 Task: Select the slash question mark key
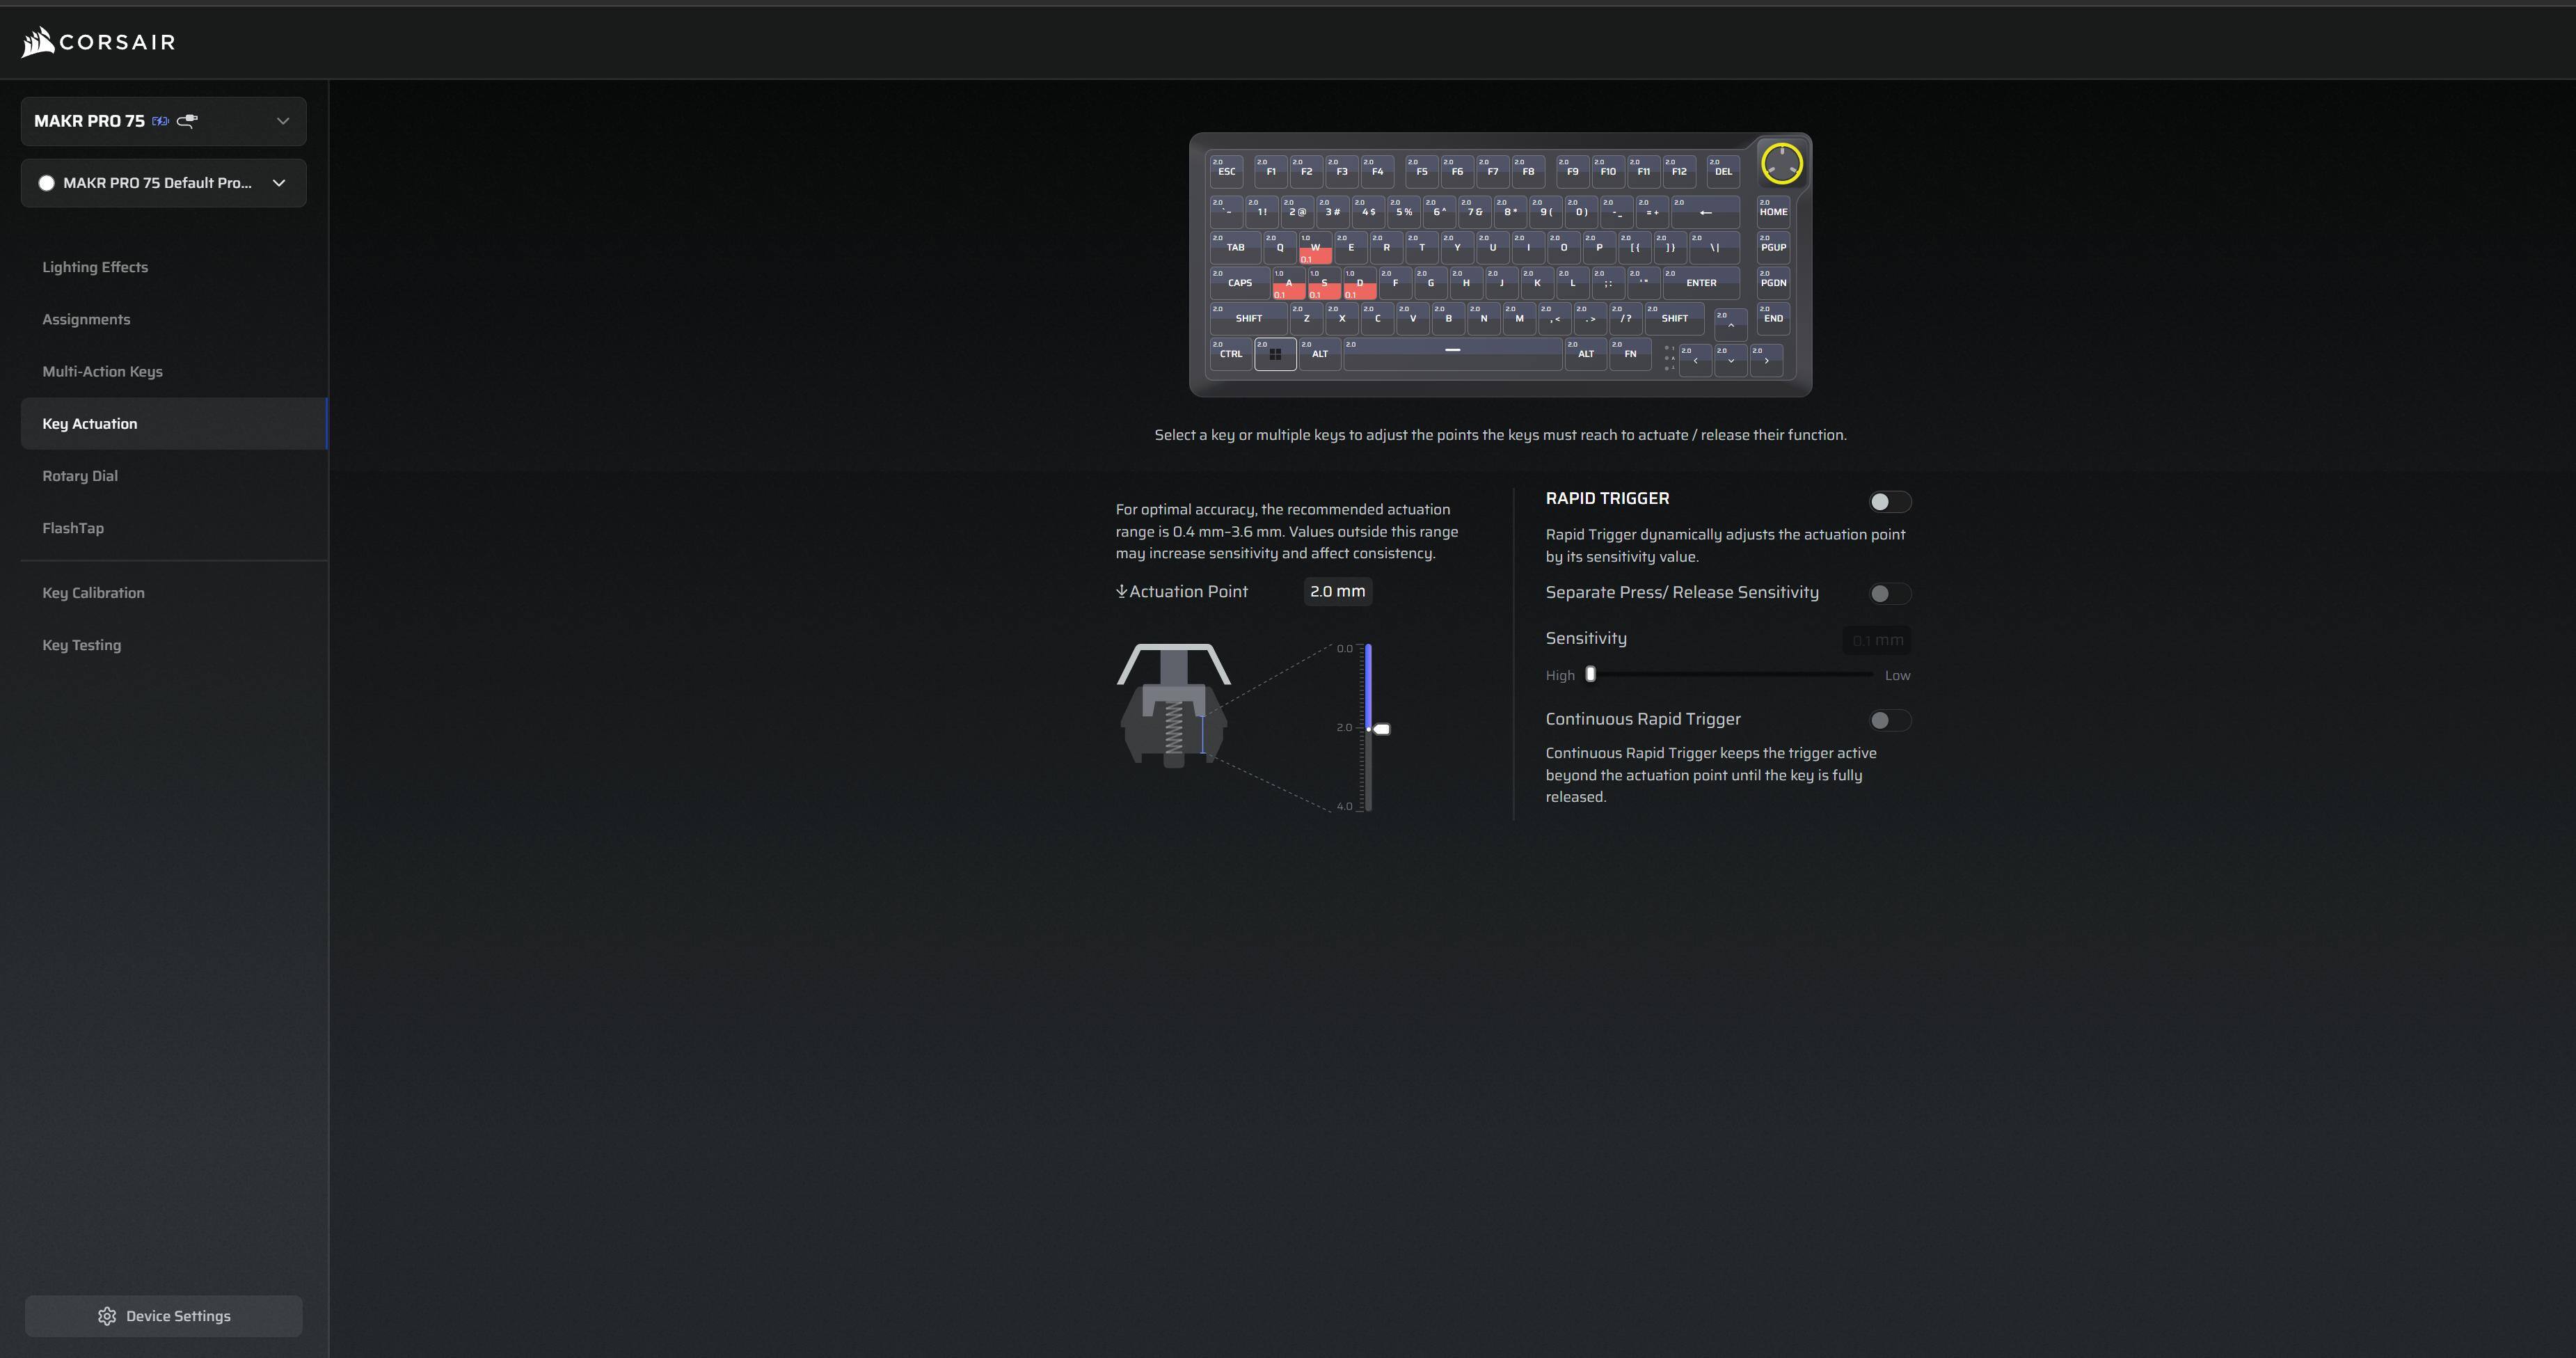[1626, 319]
